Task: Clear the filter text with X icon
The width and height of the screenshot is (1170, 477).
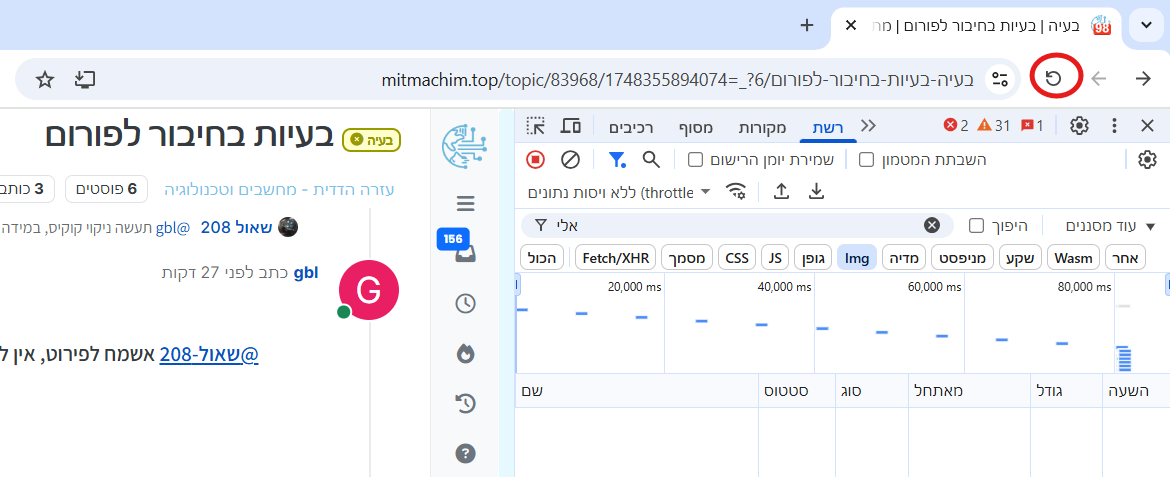Action: click(x=932, y=225)
